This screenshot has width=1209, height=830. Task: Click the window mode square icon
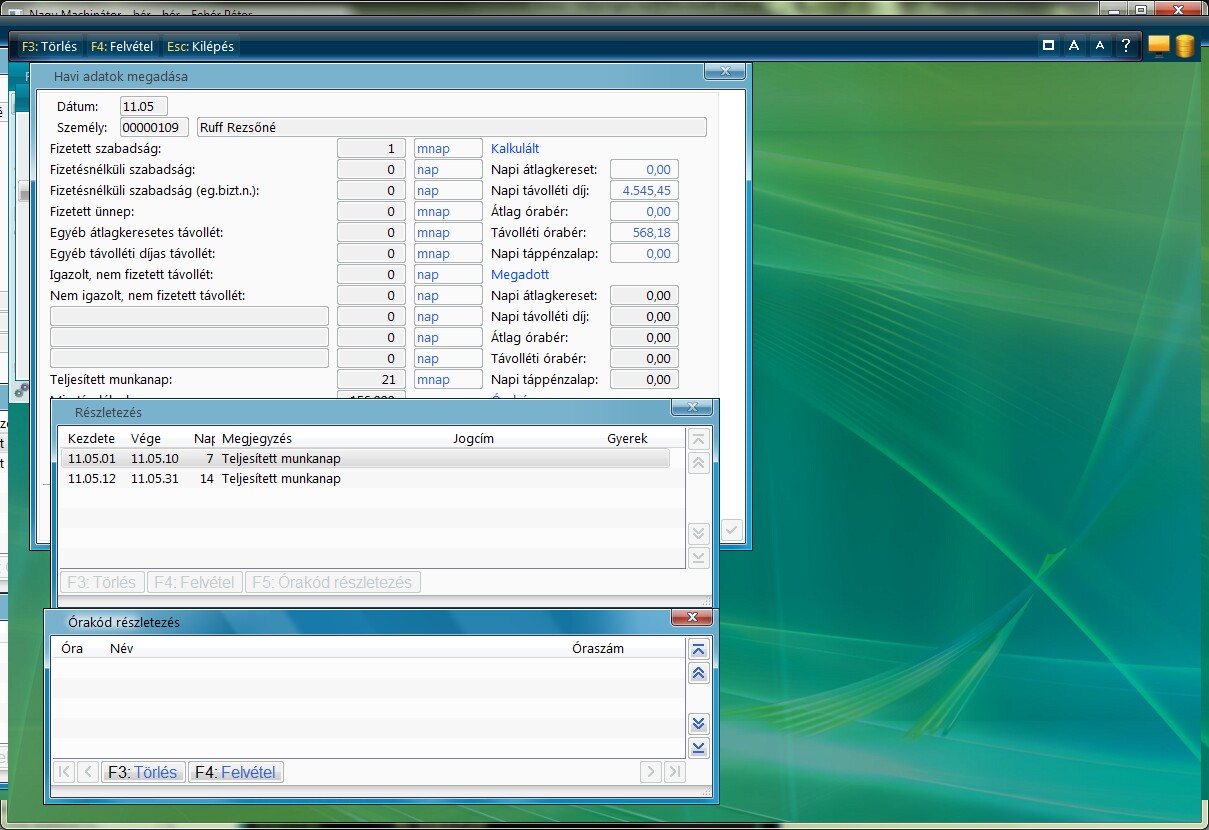point(1048,46)
